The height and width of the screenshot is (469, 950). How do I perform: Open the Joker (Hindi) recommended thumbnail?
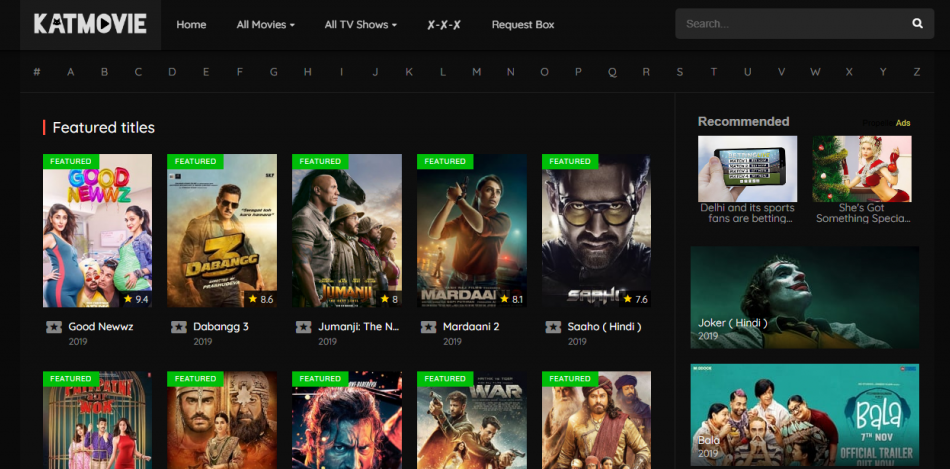(x=804, y=297)
